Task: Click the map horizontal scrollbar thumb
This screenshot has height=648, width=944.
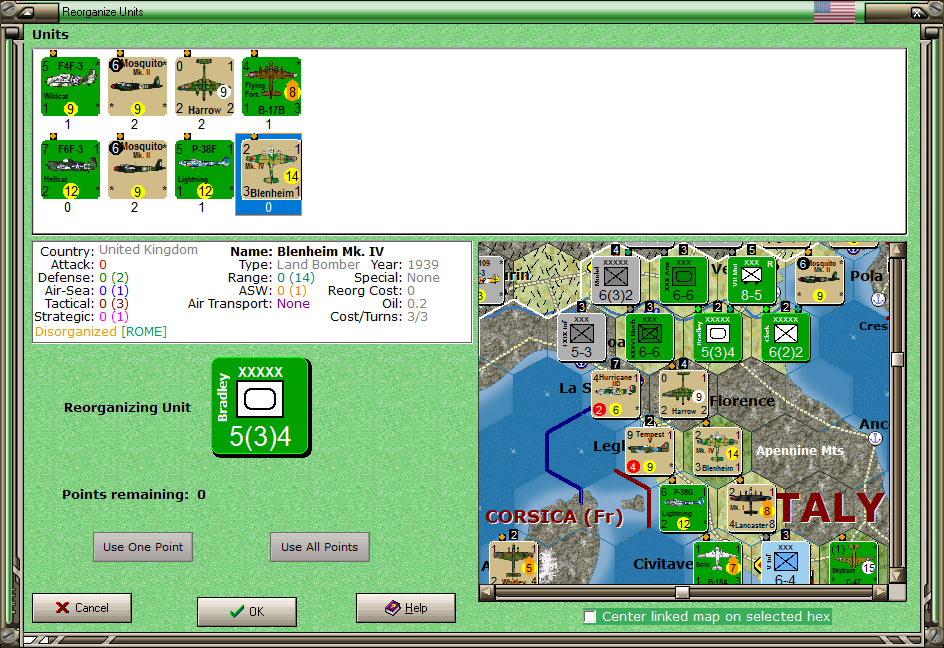Action: pyautogui.click(x=682, y=593)
